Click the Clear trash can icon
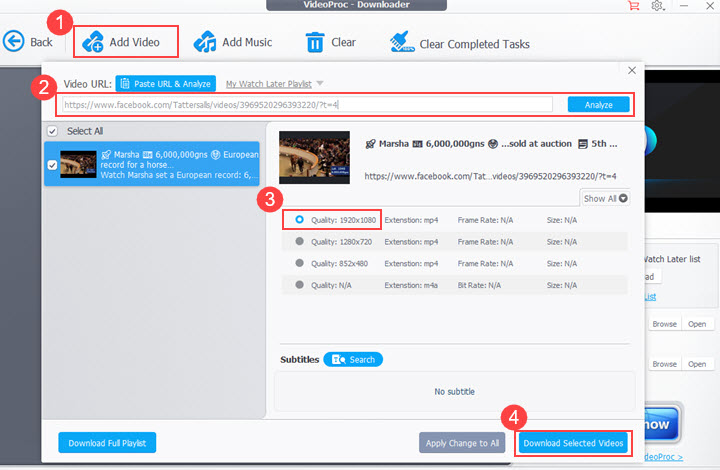 point(315,42)
